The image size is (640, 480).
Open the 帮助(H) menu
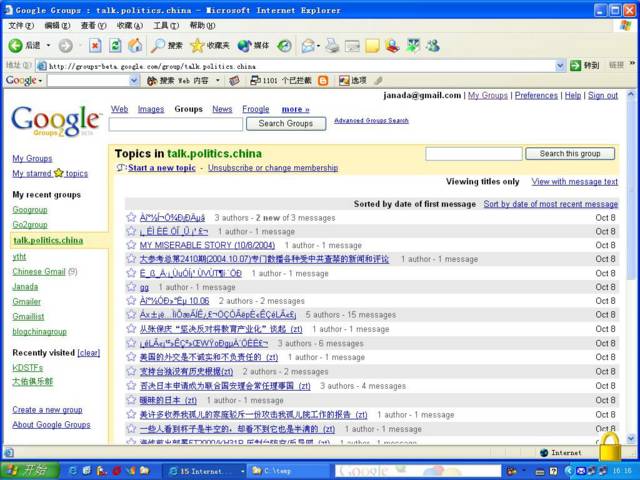pyautogui.click(x=202, y=26)
